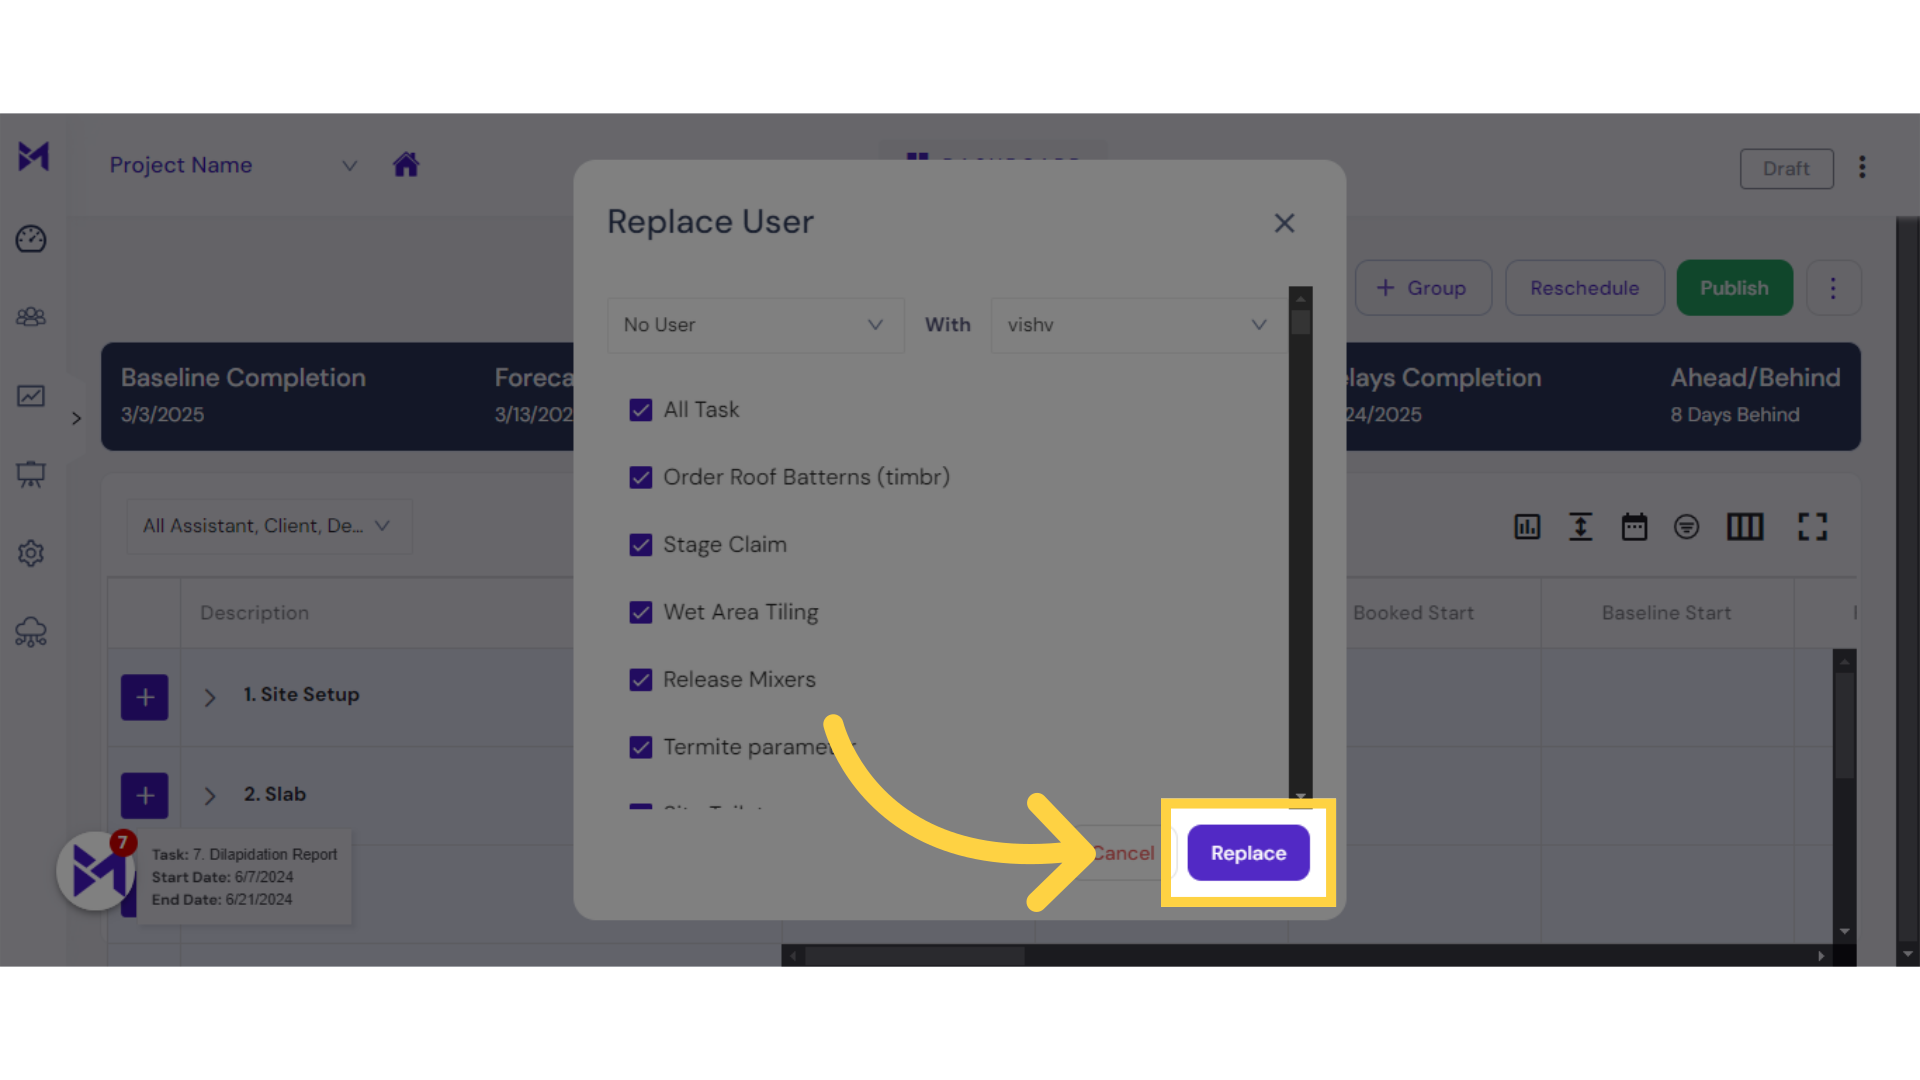This screenshot has height=1080, width=1920.
Task: Click the Reschedule tab option
Action: click(1584, 287)
